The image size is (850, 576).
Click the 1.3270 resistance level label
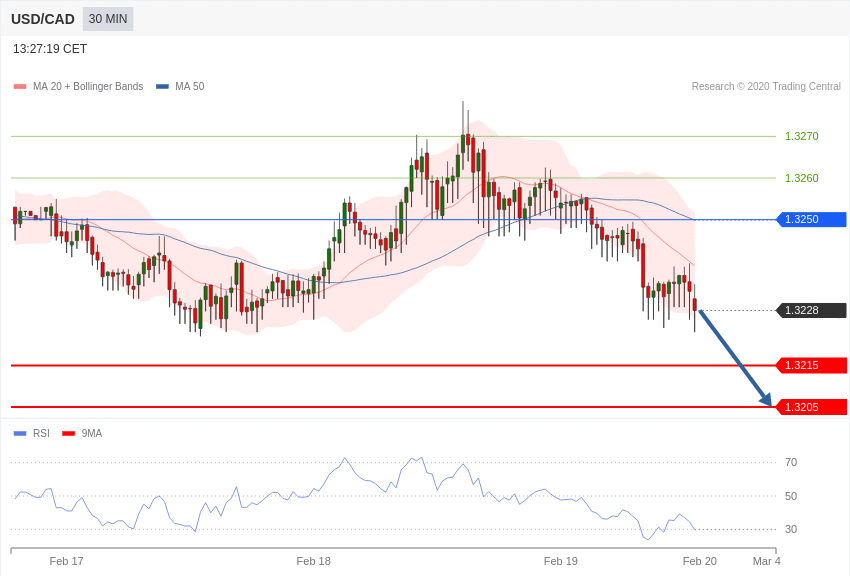click(802, 136)
